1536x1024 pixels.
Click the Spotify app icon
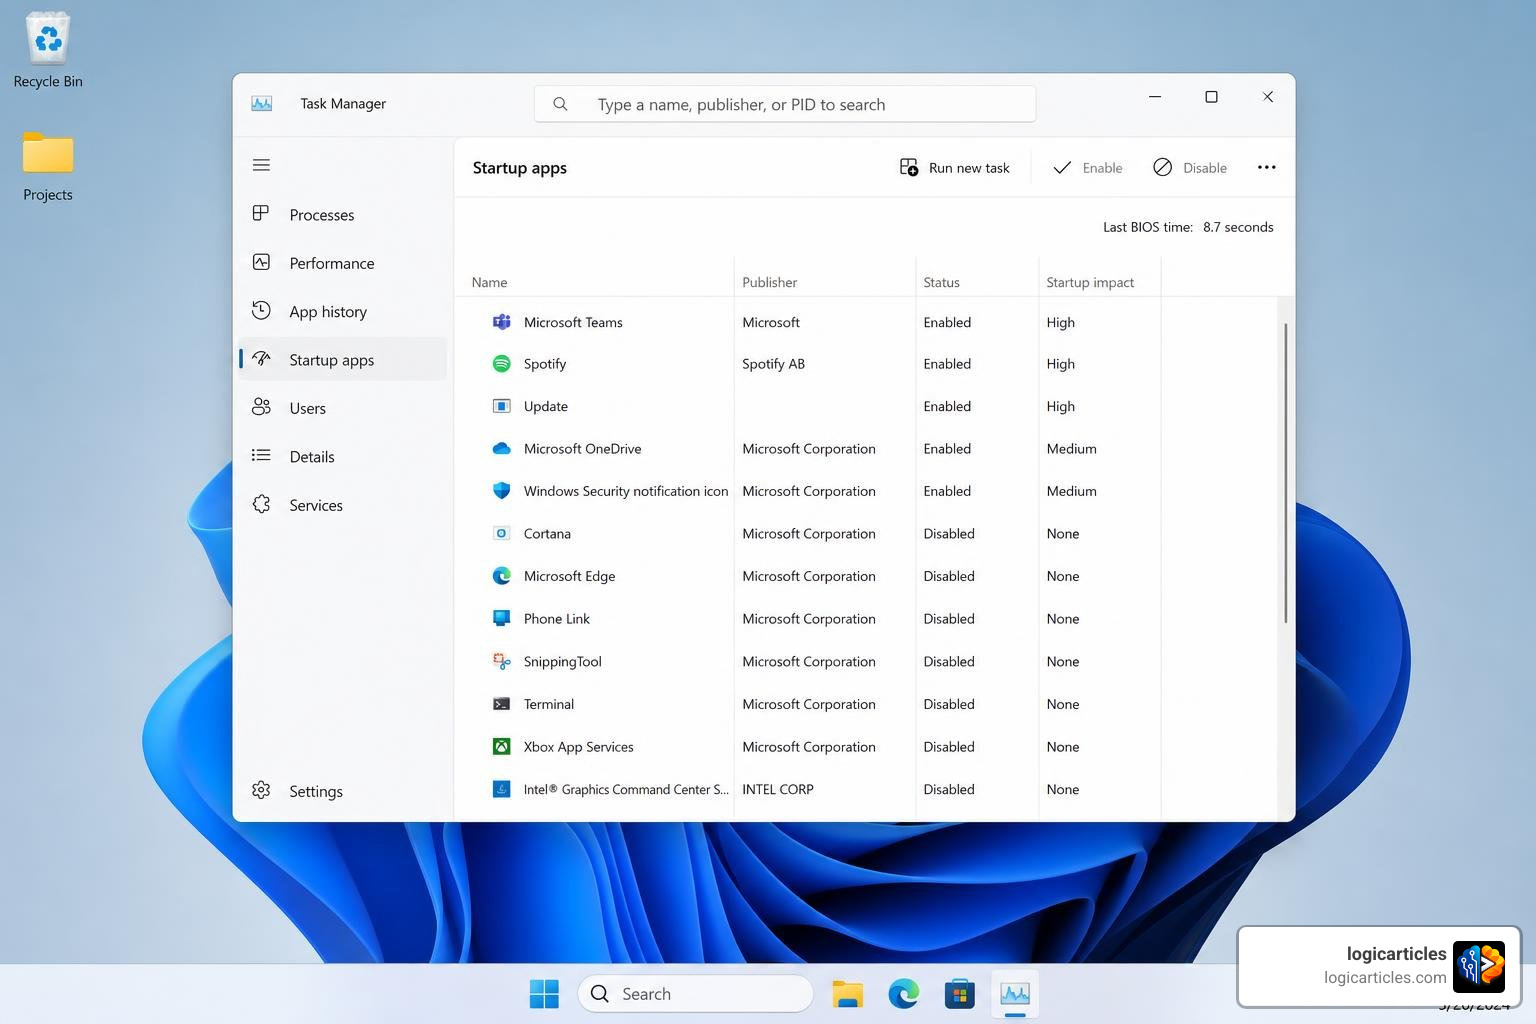coord(501,364)
